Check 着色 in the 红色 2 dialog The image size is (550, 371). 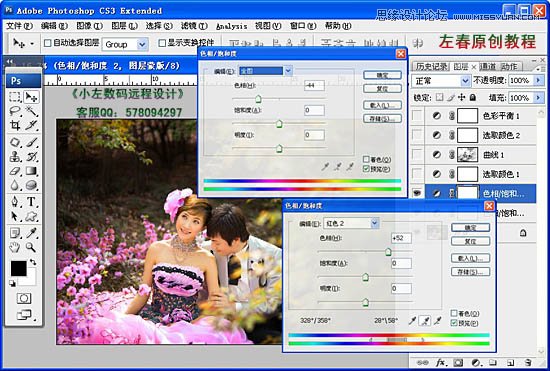[454, 313]
